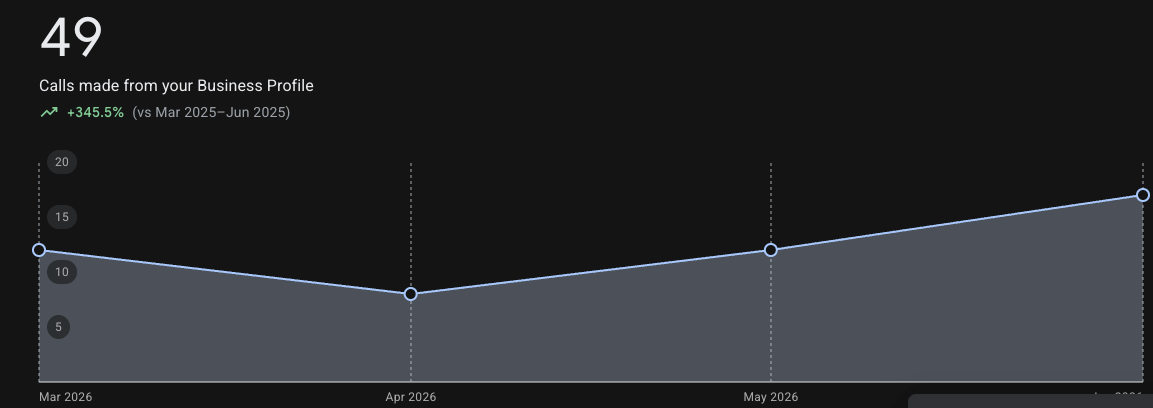Click the +345.5% change value
1153x408 pixels.
tap(96, 112)
